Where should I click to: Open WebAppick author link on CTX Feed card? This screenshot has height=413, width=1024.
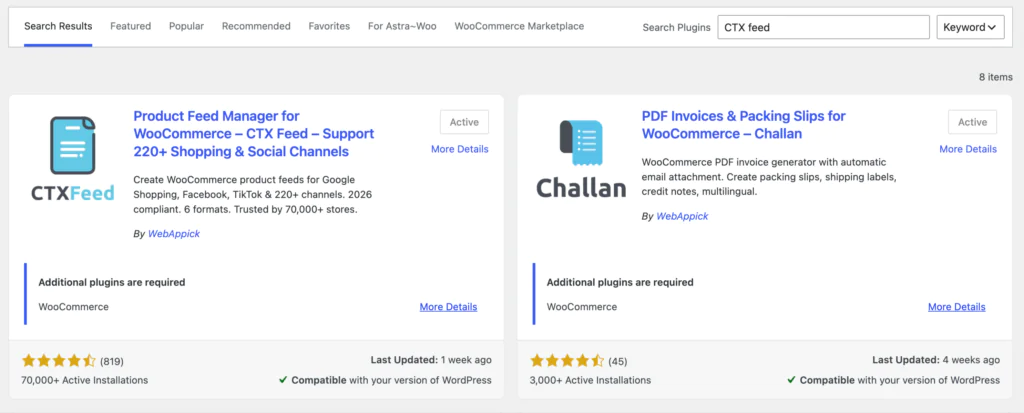(x=174, y=234)
